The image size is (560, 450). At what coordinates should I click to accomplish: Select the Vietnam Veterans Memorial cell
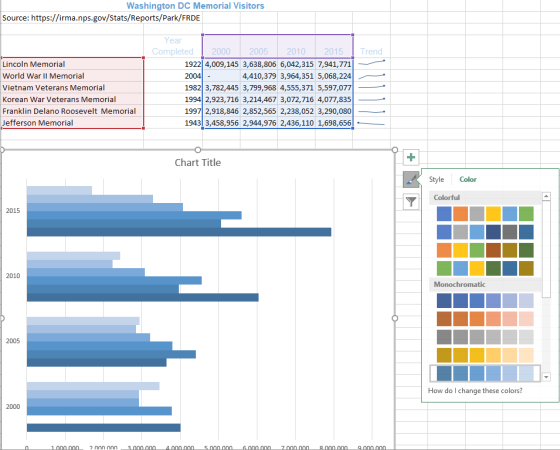pos(72,88)
